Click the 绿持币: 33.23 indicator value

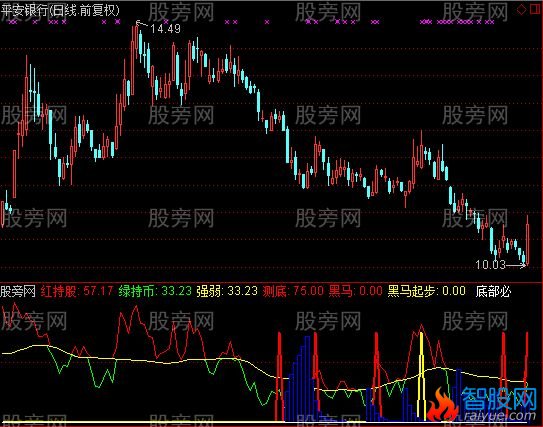[155, 291]
